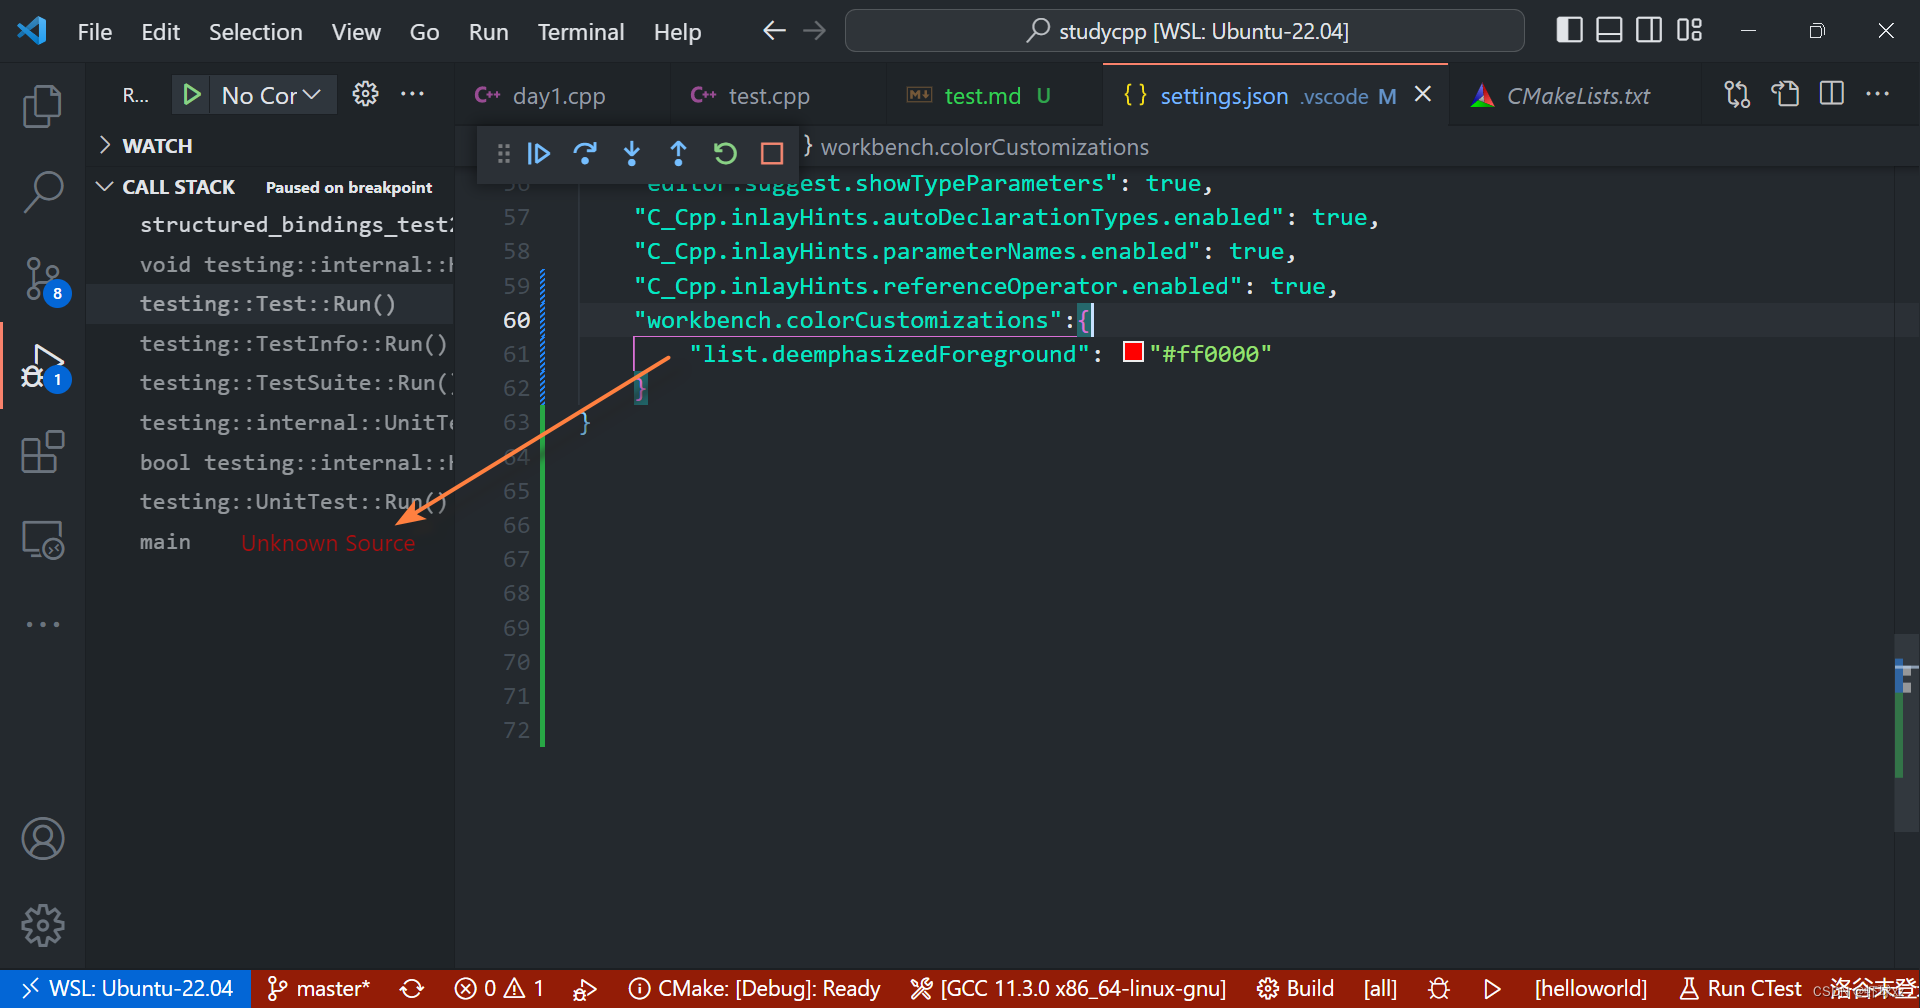This screenshot has width=1920, height=1008.
Task: Toggle the Panel layout button
Action: click(x=1609, y=31)
